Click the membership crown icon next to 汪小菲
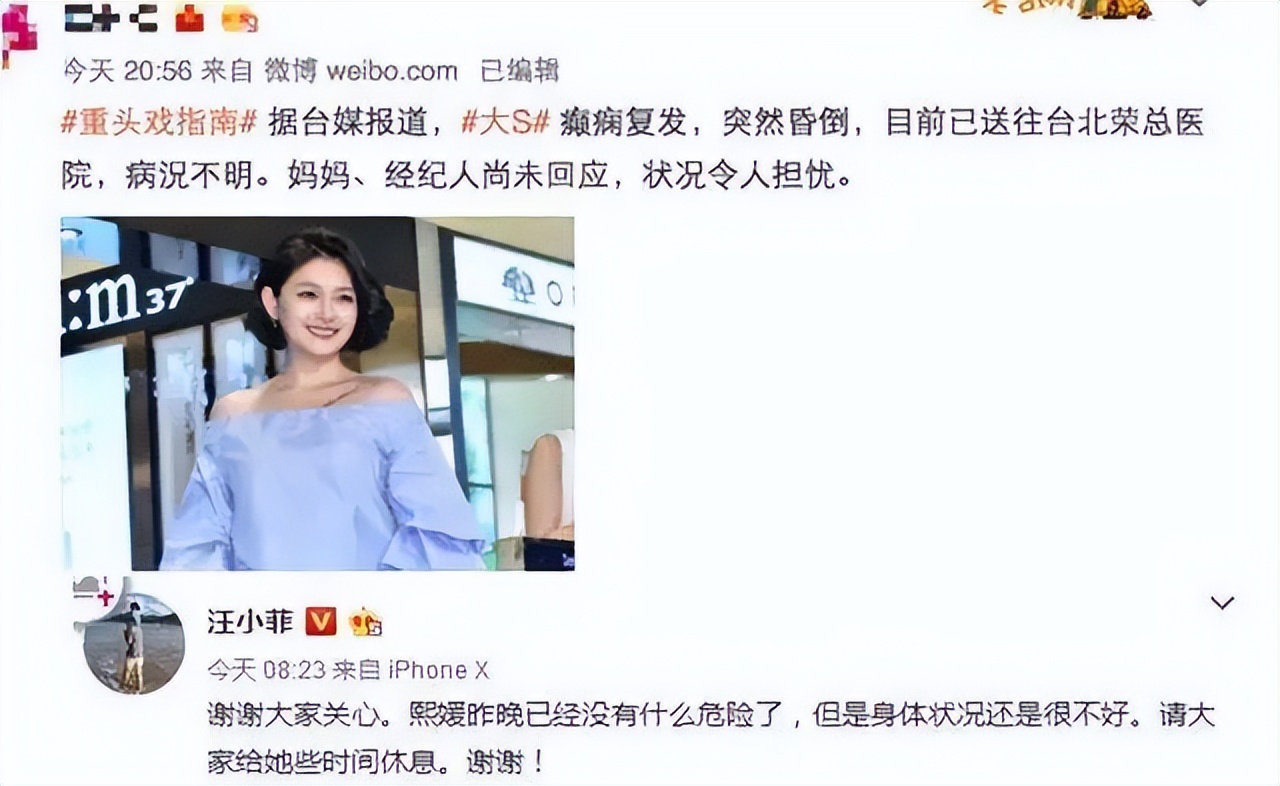1280x786 pixels. (x=366, y=623)
